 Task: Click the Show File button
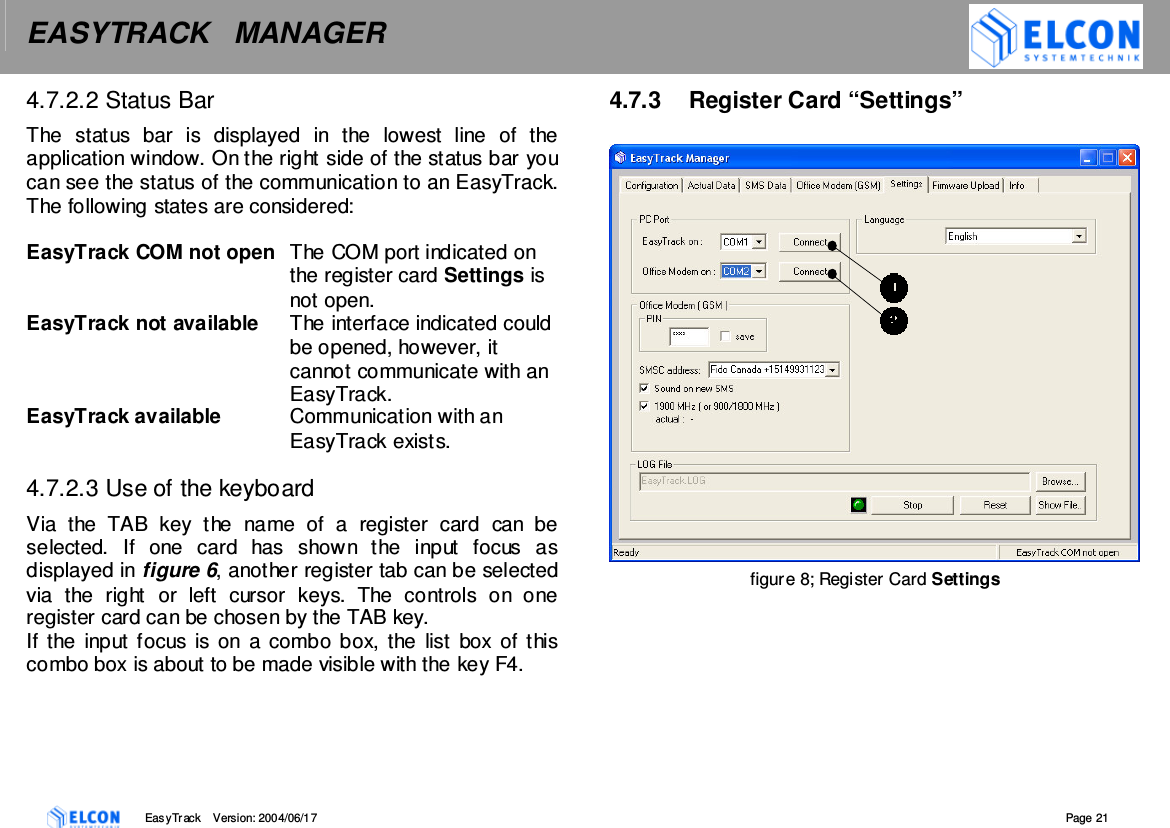pyautogui.click(x=1059, y=505)
